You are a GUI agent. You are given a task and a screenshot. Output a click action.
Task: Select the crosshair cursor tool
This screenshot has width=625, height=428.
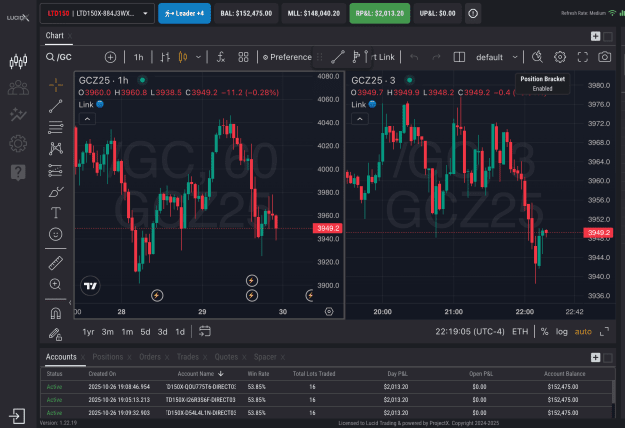coord(56,85)
